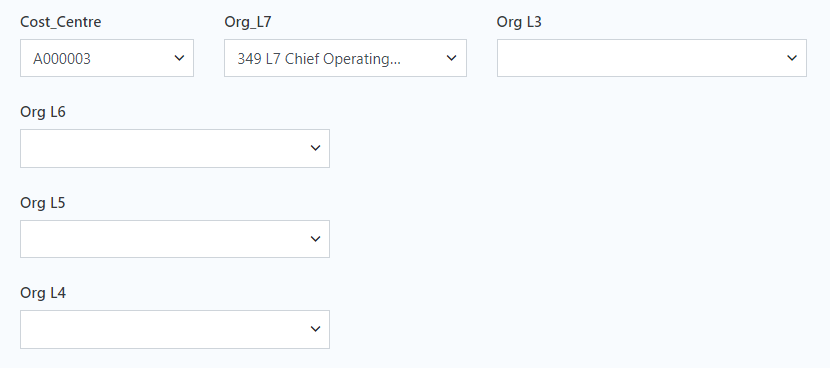Open the Org_L7 combo box field

click(345, 58)
